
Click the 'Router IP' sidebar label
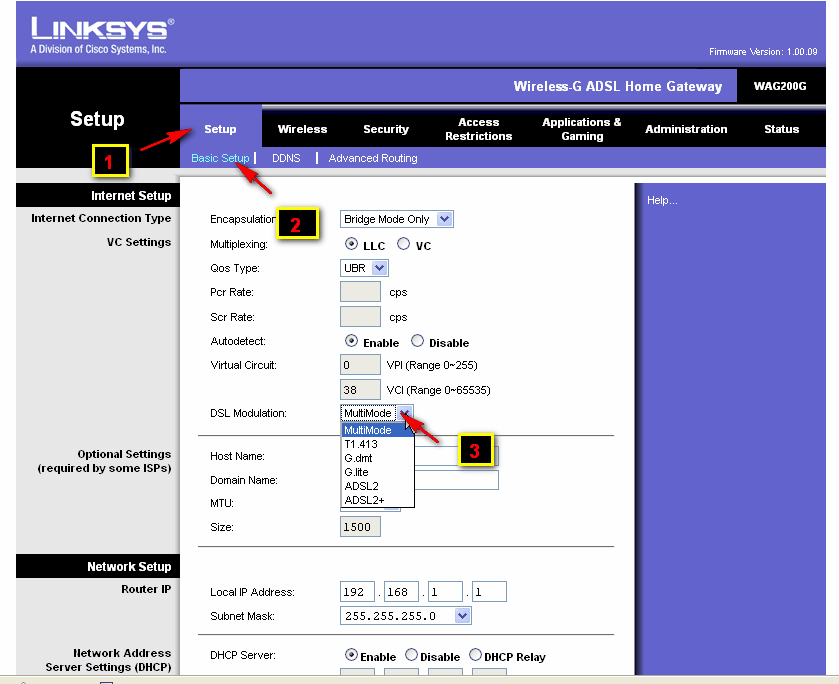146,589
